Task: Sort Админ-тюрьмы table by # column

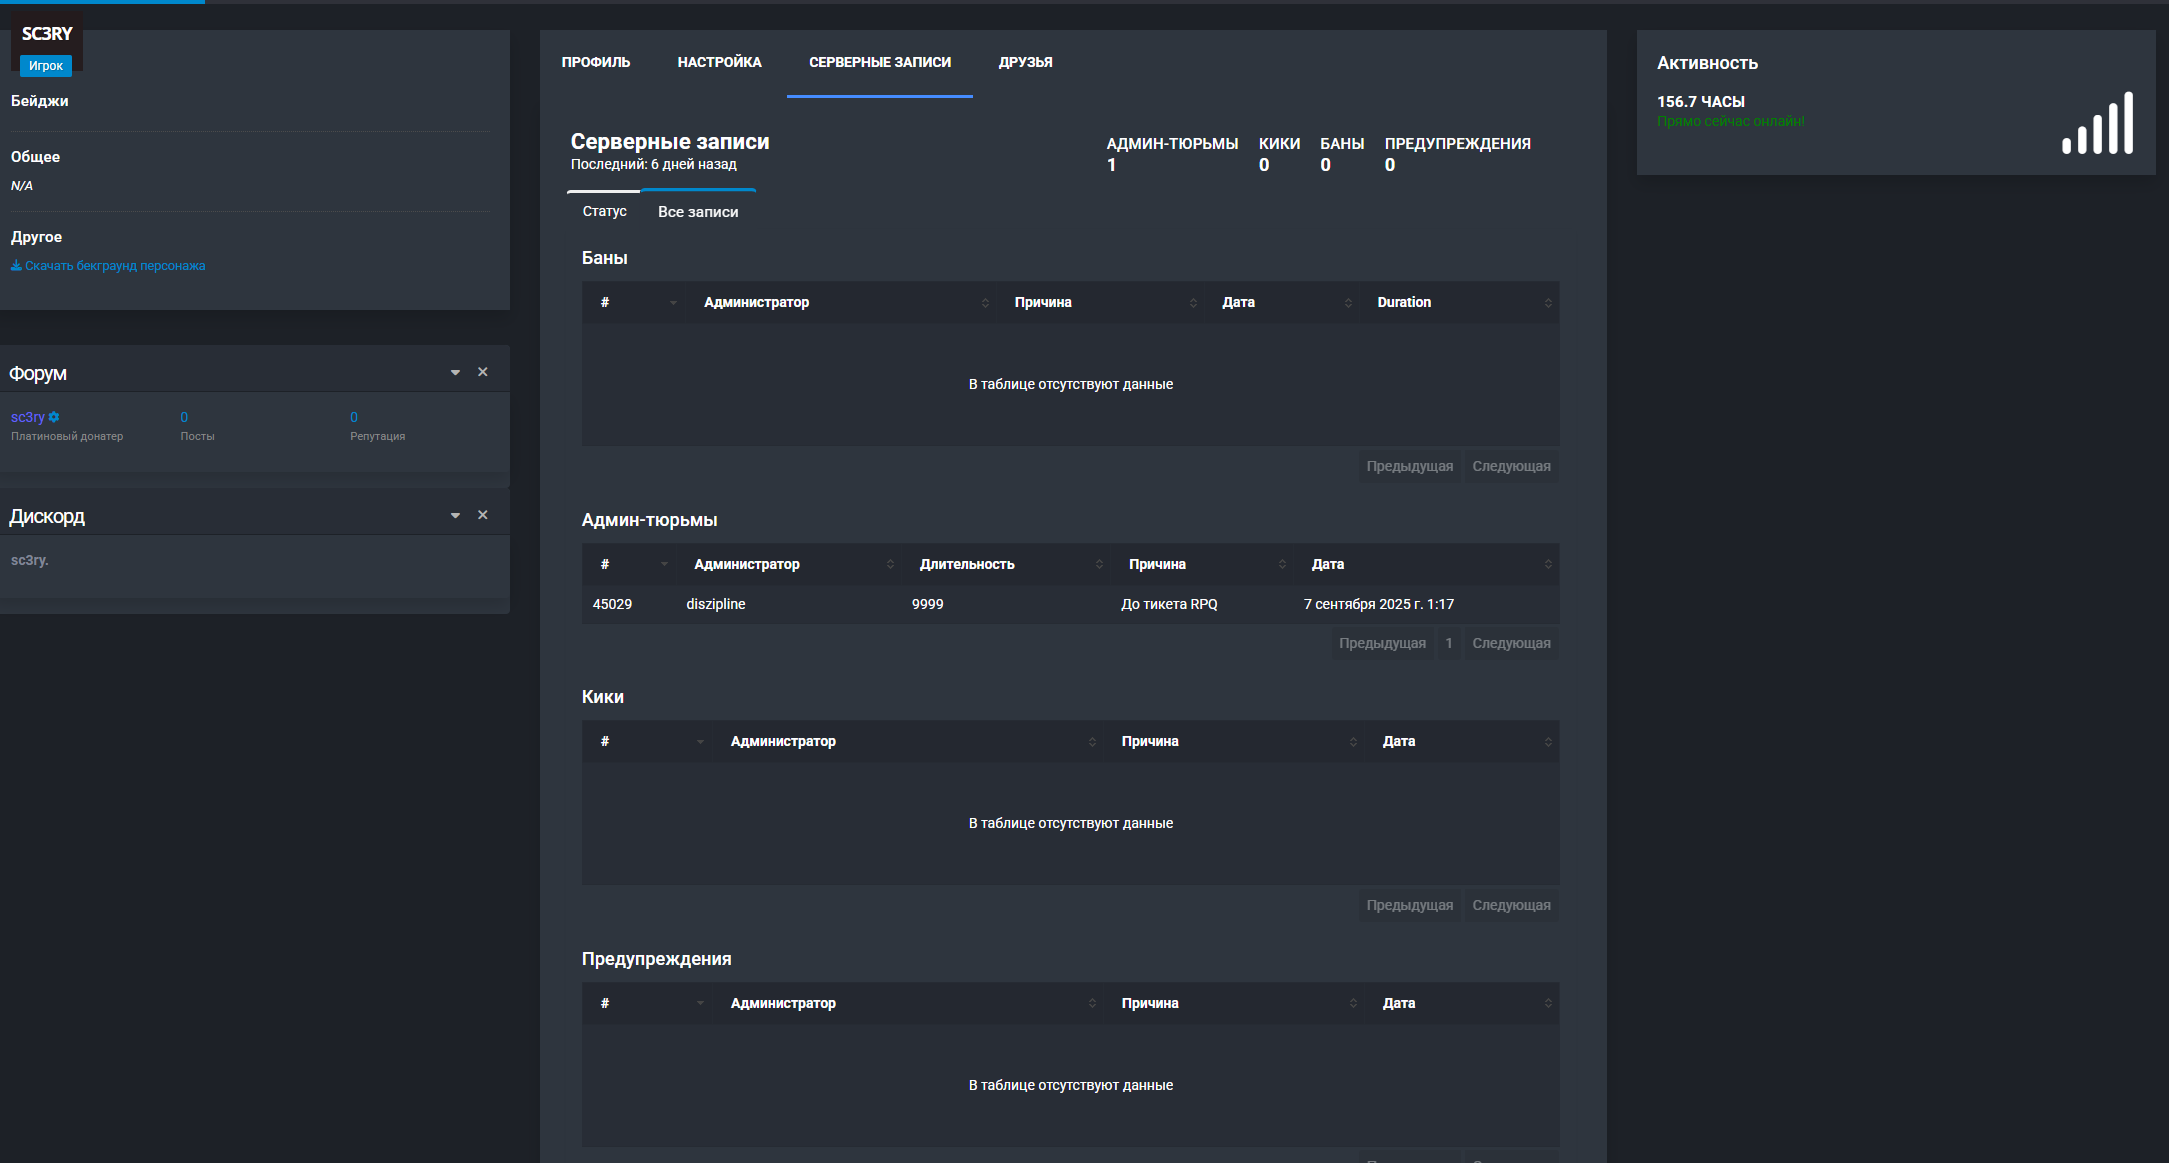Action: tap(630, 564)
